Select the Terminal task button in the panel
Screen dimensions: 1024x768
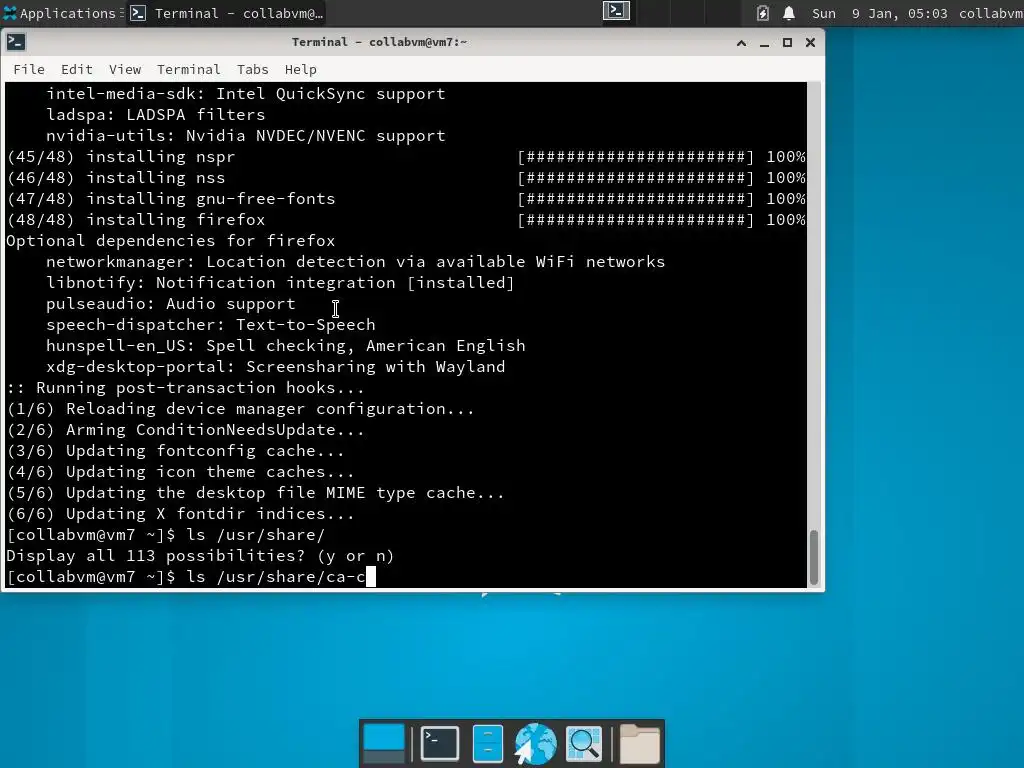tap(227, 13)
